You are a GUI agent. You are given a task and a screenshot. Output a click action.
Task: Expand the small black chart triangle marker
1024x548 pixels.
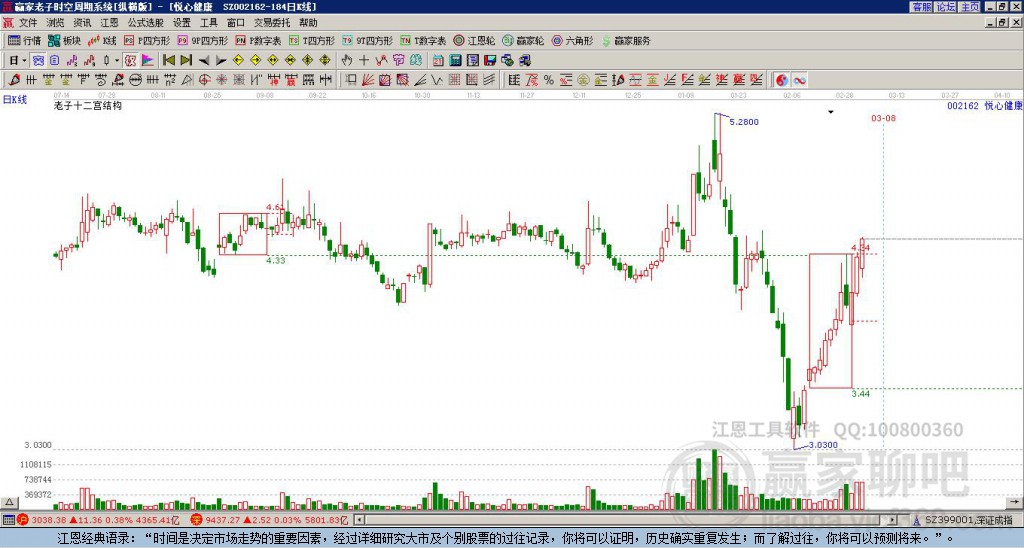pyautogui.click(x=829, y=112)
